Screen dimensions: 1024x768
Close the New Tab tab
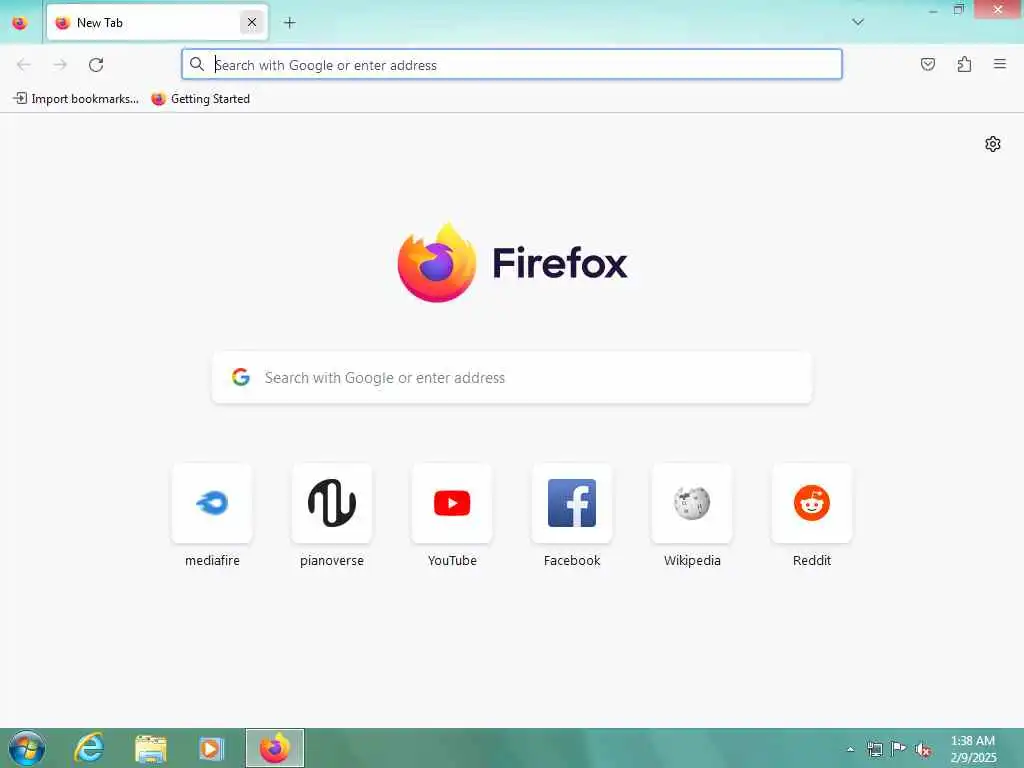pos(251,23)
